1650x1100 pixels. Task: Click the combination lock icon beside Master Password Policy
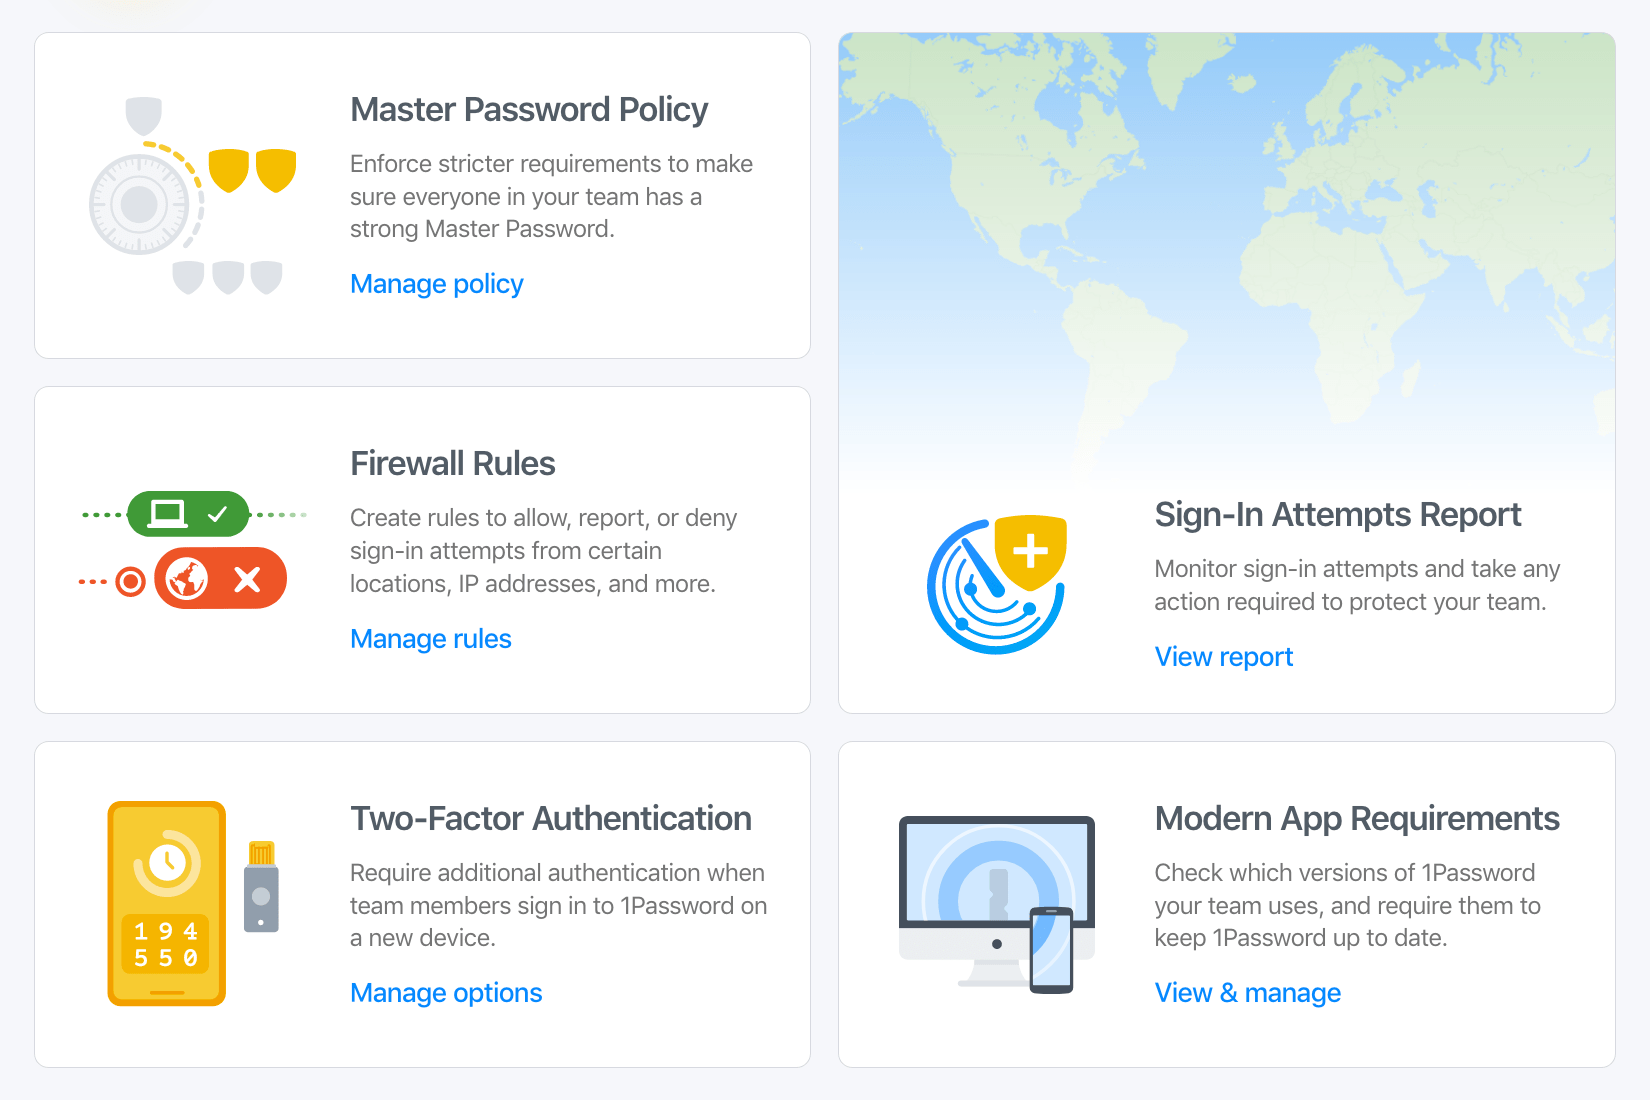pos(140,203)
